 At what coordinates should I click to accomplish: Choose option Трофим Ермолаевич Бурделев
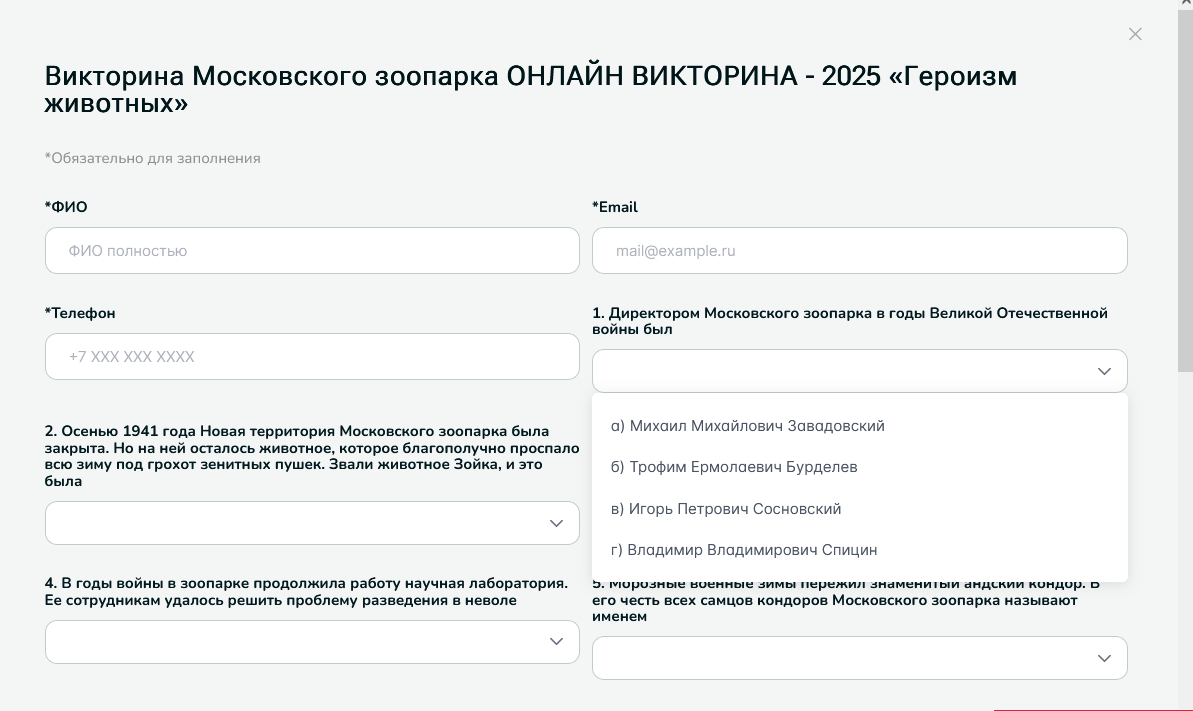point(734,467)
